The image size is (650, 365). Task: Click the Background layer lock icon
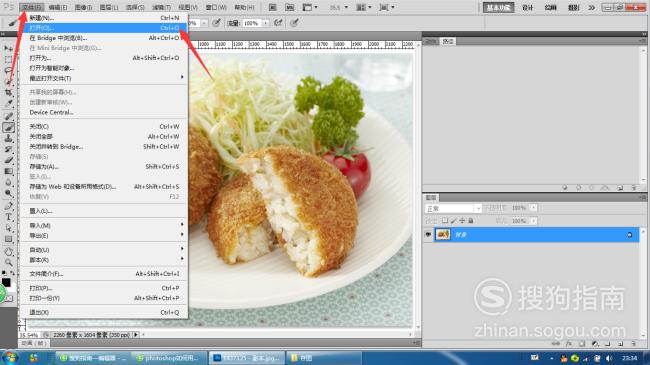[629, 235]
